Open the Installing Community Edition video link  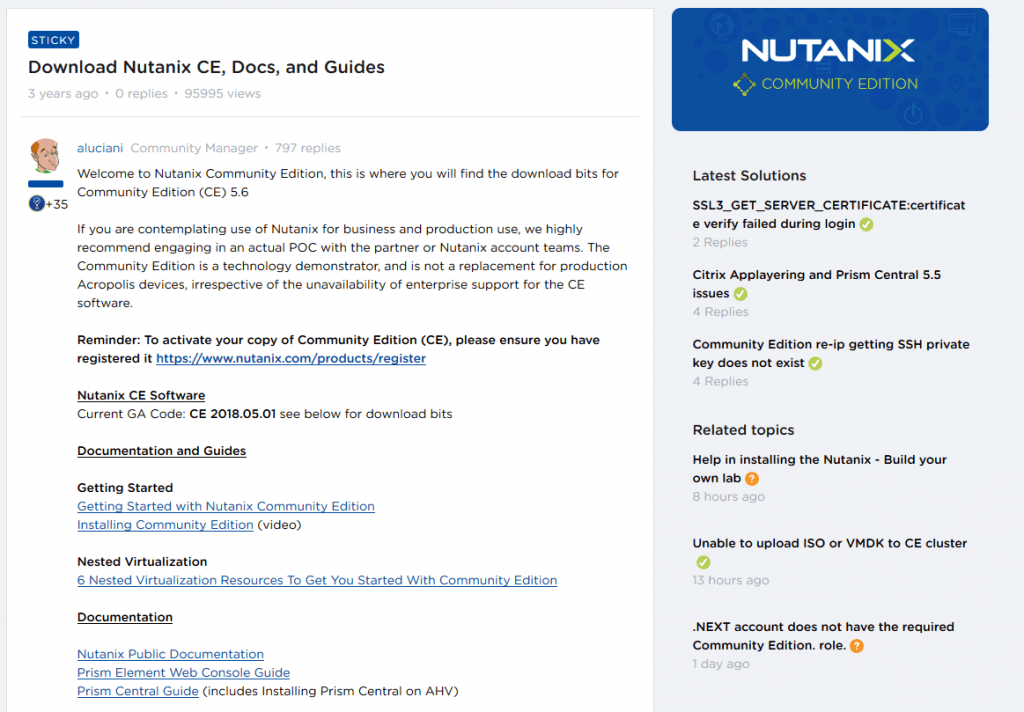point(165,525)
